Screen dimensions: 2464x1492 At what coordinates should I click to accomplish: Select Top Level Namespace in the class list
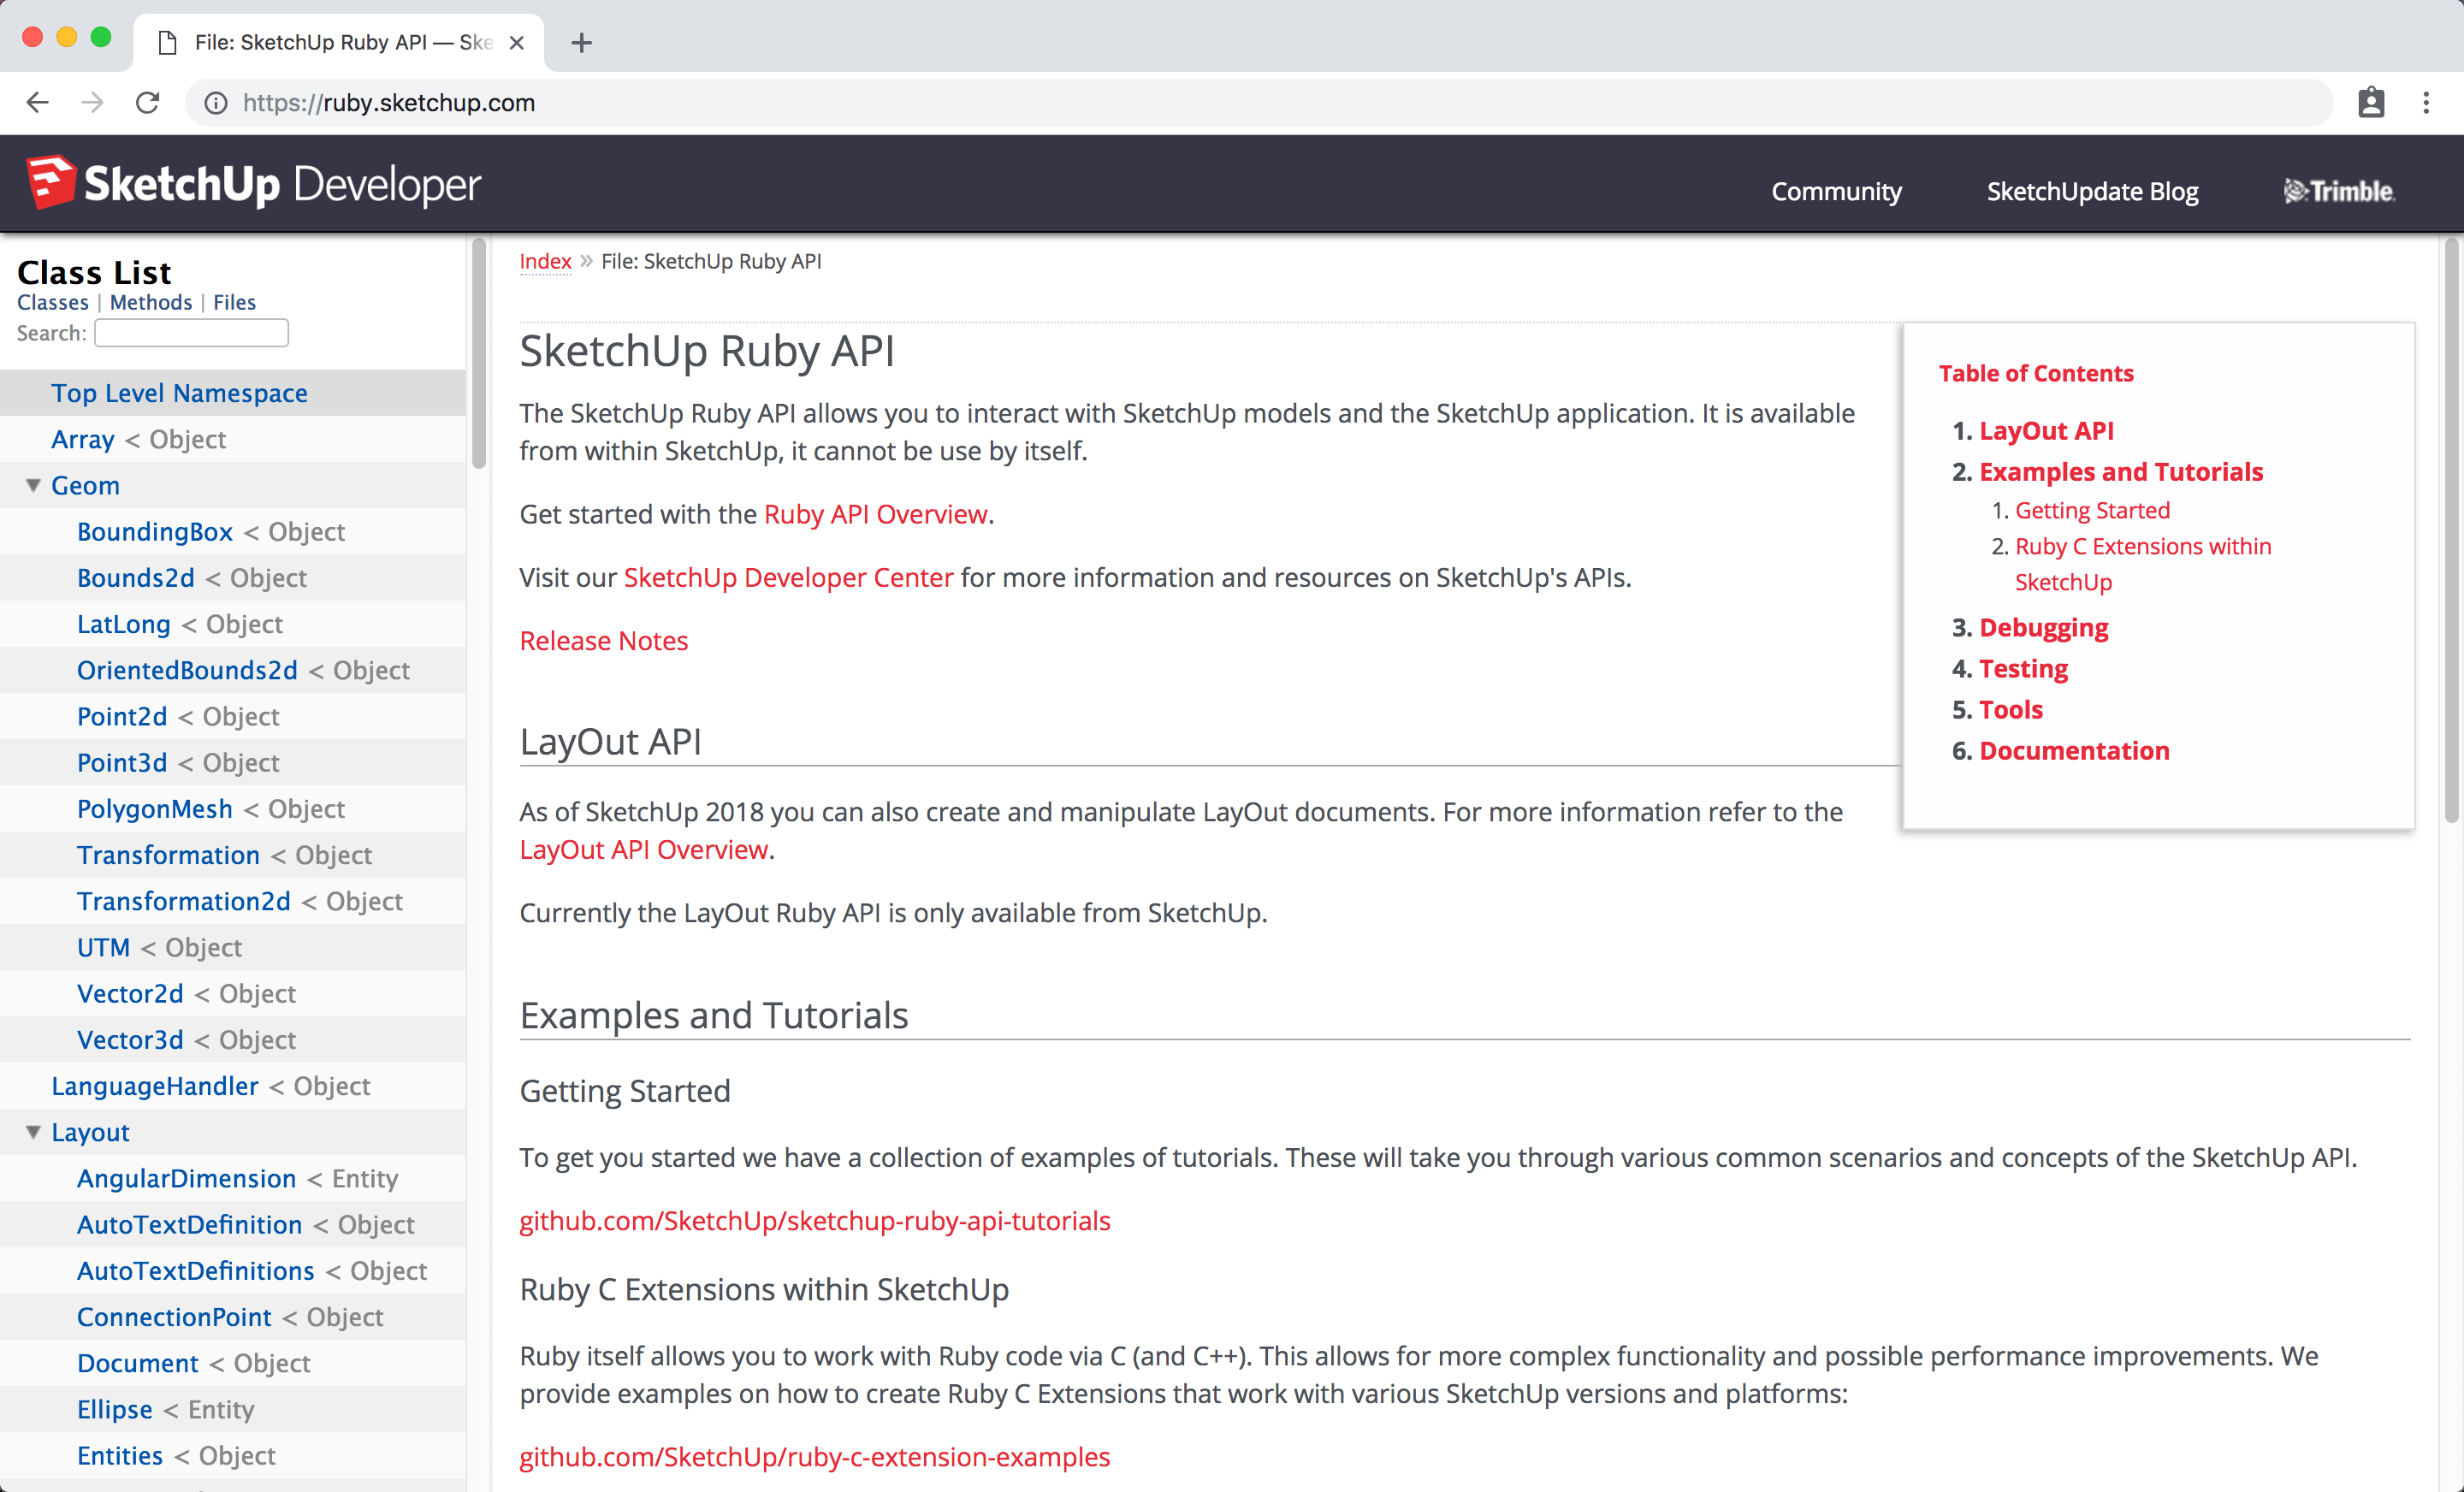(x=179, y=393)
